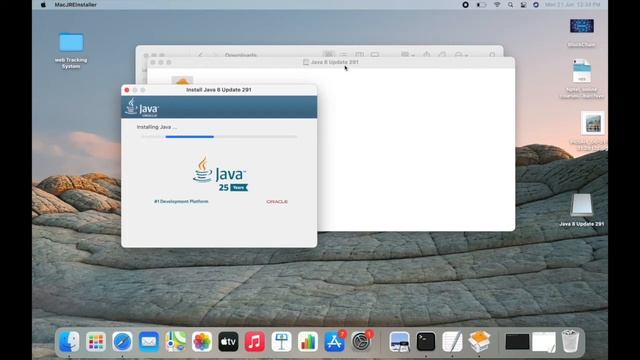The width and height of the screenshot is (640, 360).
Task: Switch Downloads window to column view
Action: (359, 55)
